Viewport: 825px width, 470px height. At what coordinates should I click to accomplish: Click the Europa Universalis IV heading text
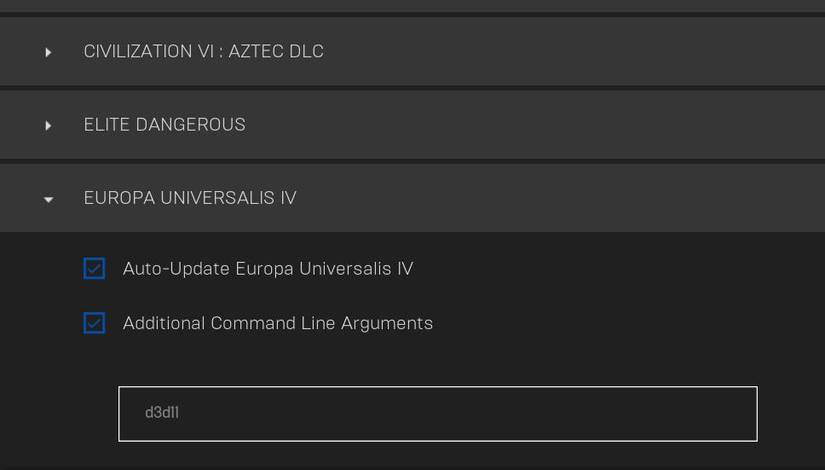(190, 198)
